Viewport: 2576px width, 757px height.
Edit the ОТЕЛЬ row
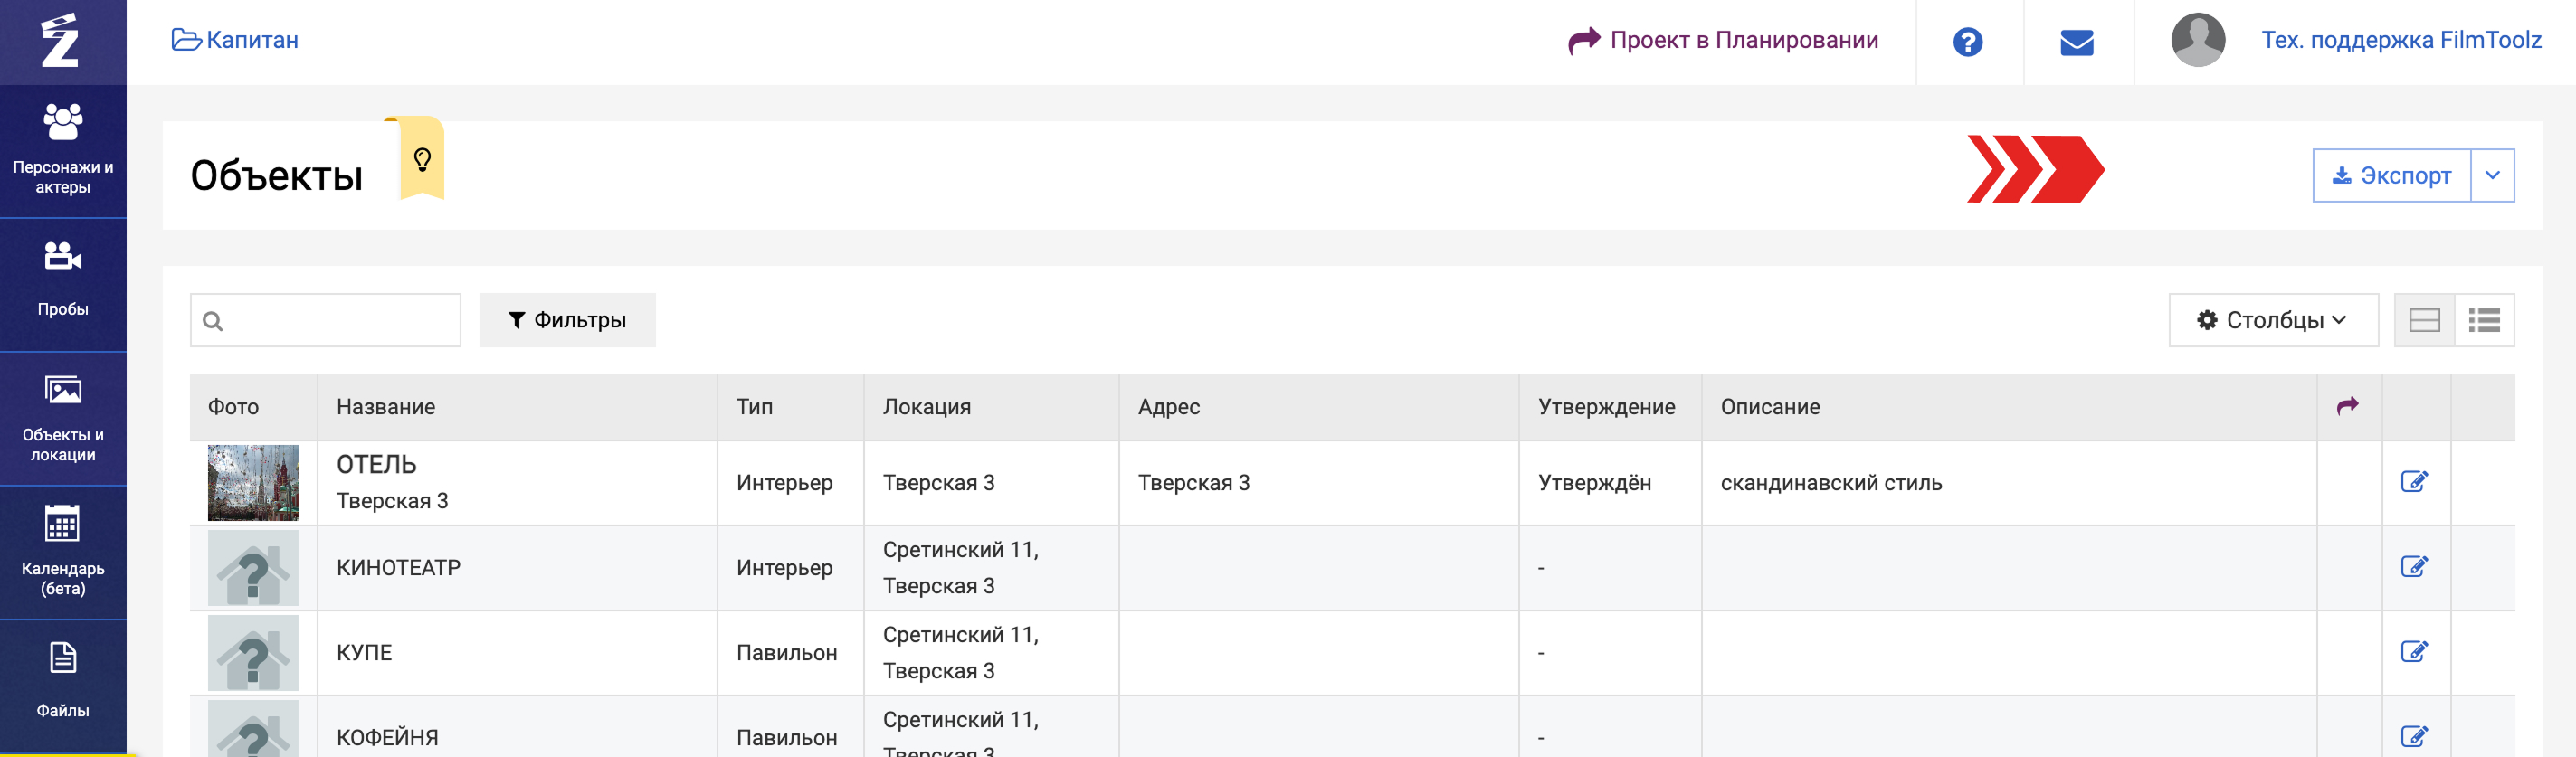[2414, 482]
